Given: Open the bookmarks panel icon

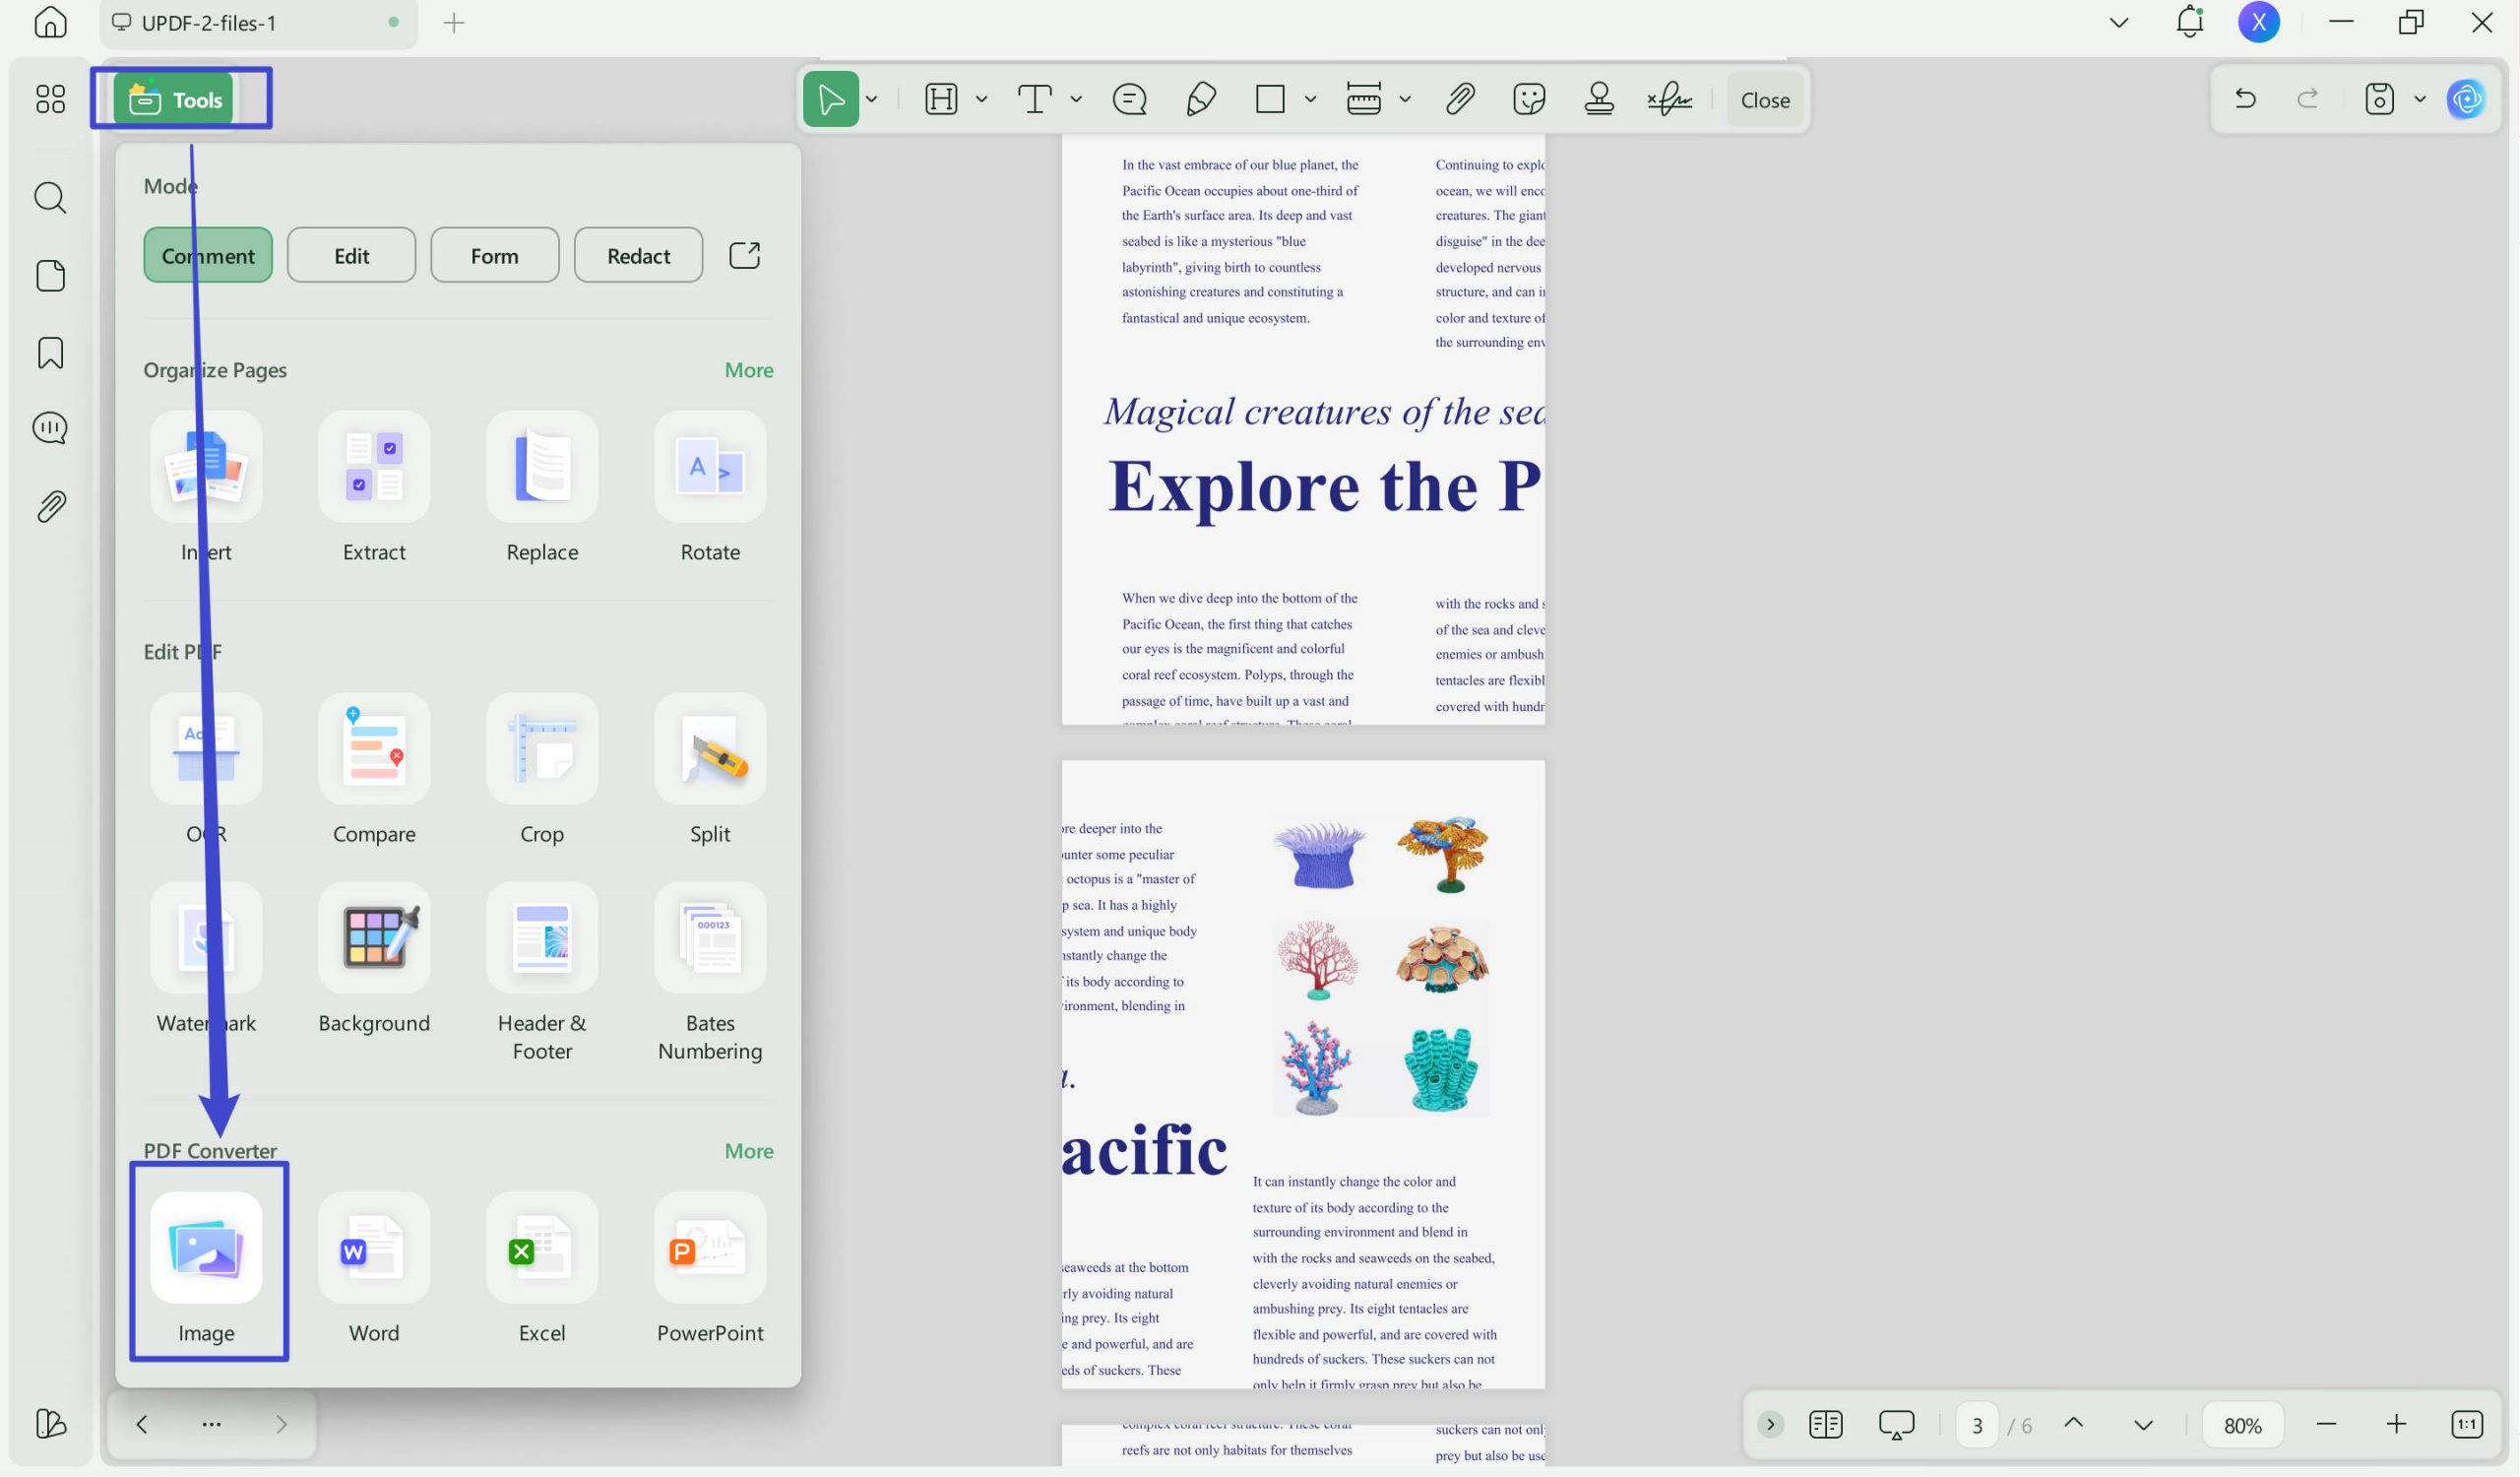Looking at the screenshot, I should (50, 353).
